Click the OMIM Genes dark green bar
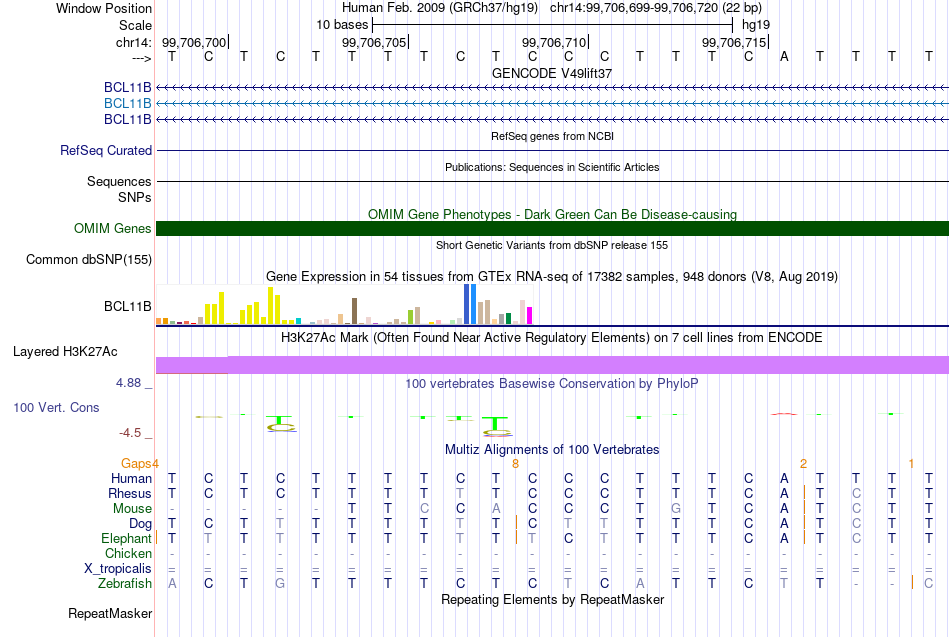950x637 pixels. (x=552, y=228)
